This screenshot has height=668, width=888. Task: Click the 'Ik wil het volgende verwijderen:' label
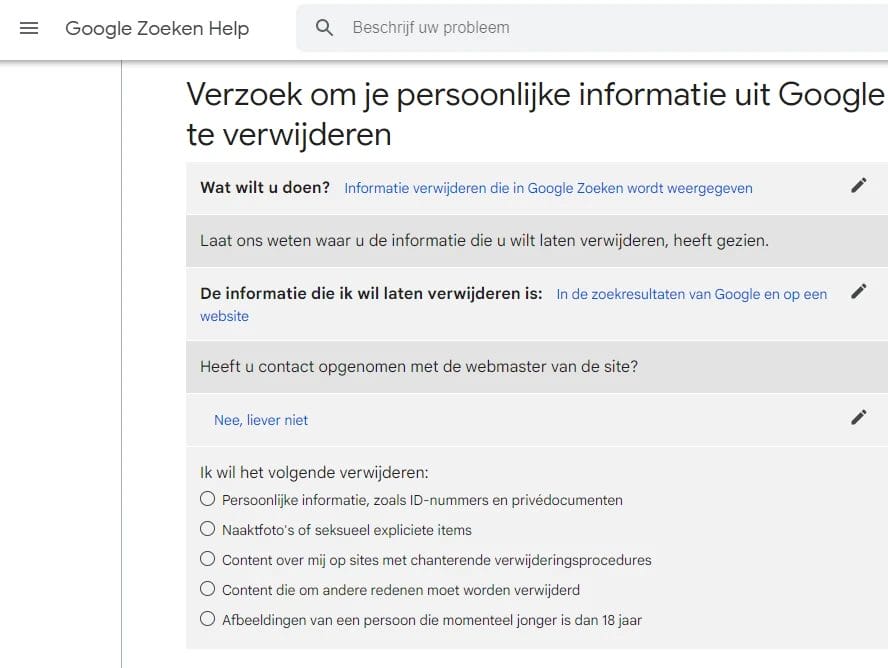tap(314, 473)
